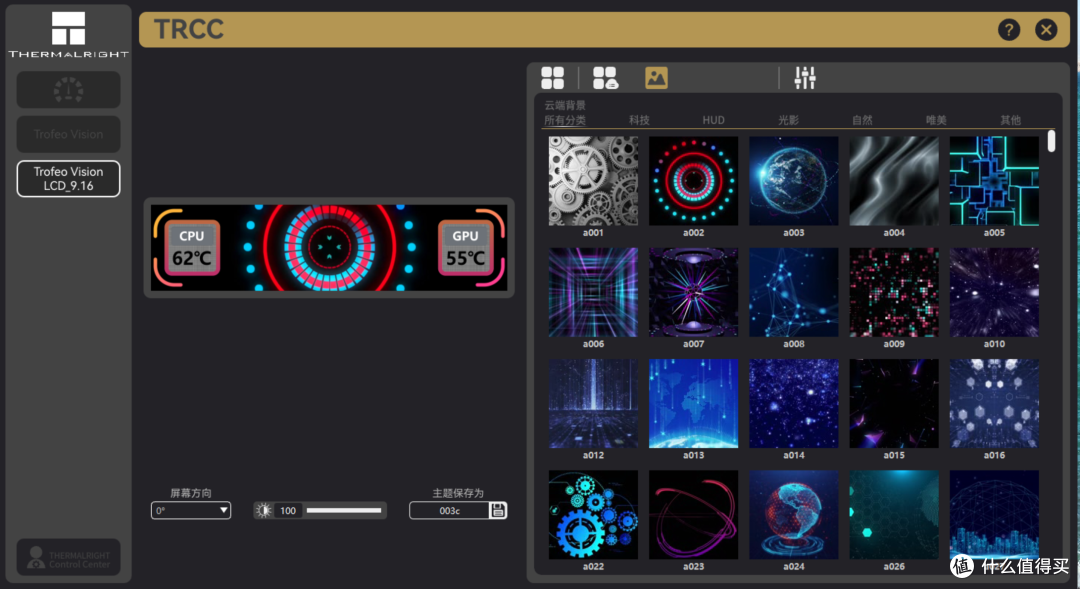This screenshot has width=1080, height=589.
Task: Click the brightness sun icon
Action: tap(263, 510)
